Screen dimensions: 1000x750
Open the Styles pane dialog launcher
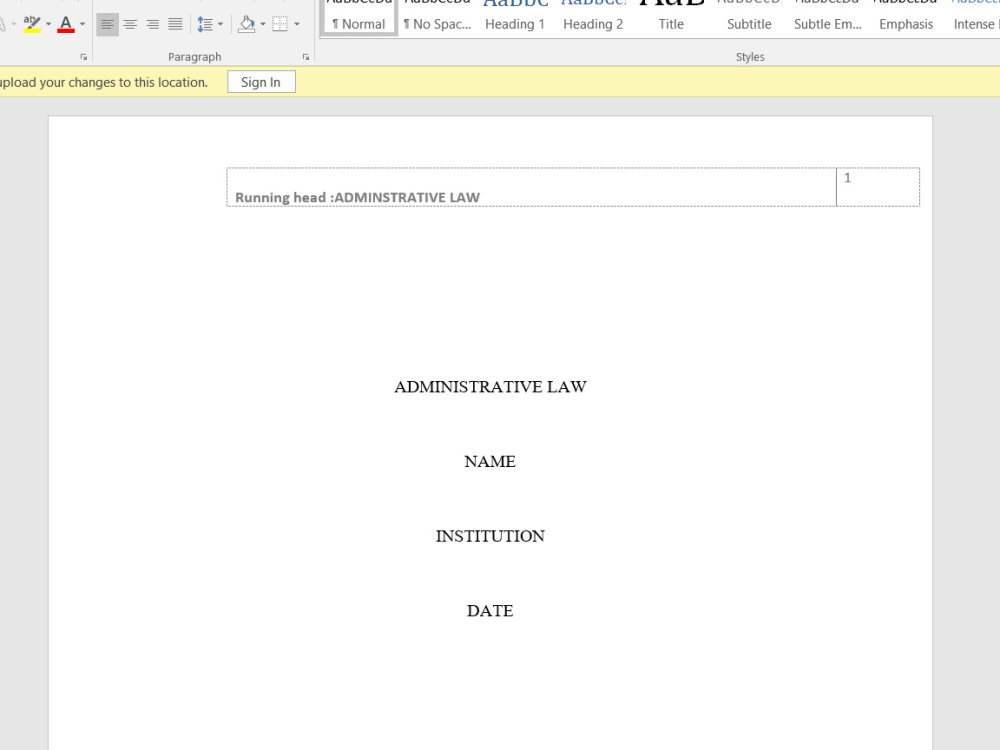tap(993, 57)
